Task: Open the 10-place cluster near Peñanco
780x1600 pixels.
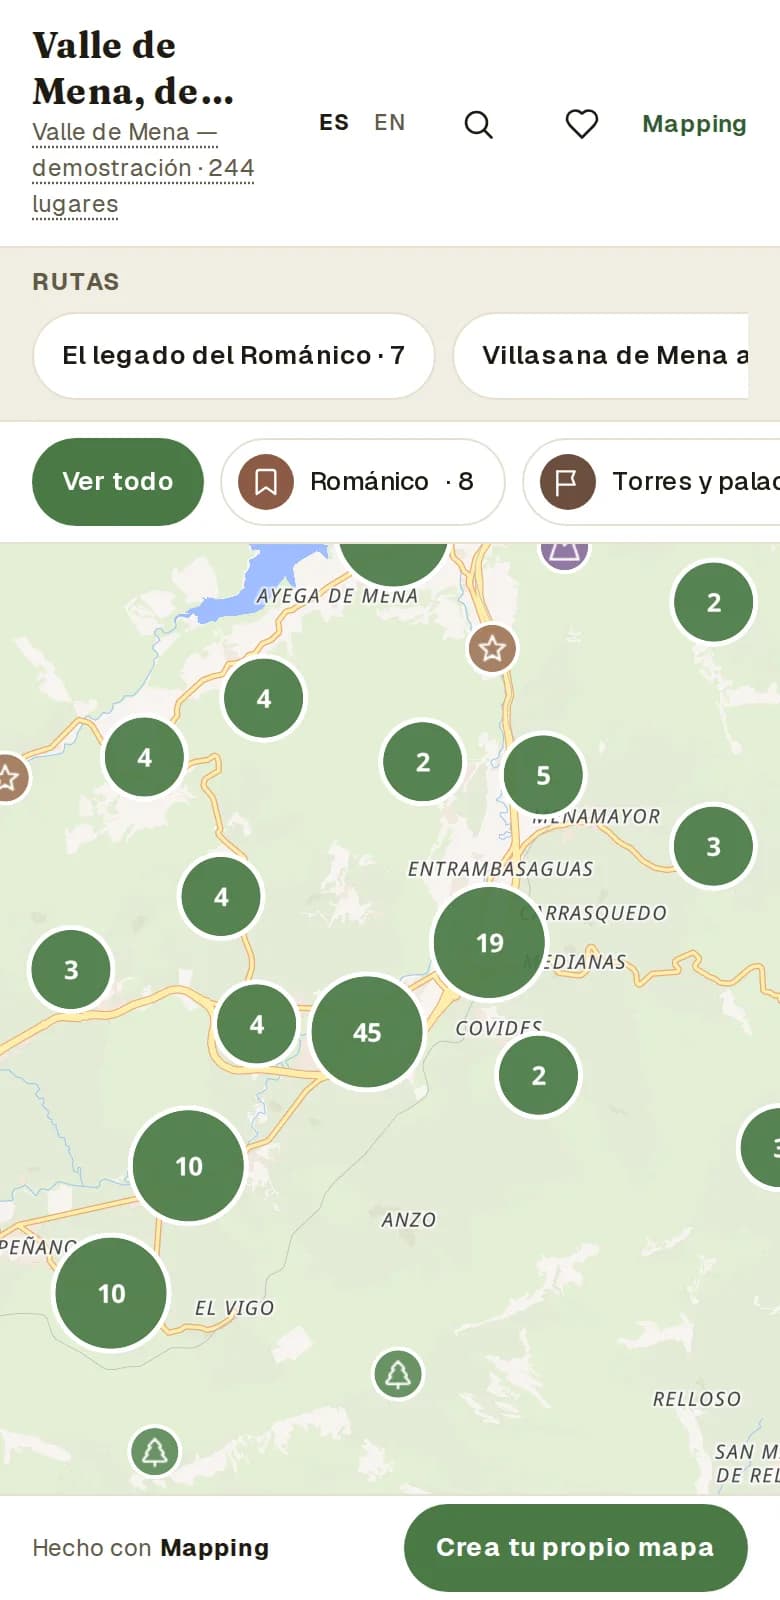Action: point(111,1293)
